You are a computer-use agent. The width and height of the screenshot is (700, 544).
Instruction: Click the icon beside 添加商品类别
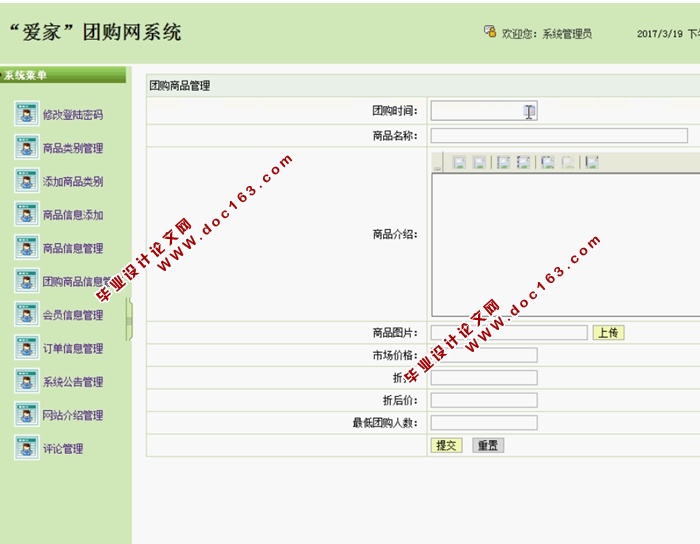click(26, 180)
